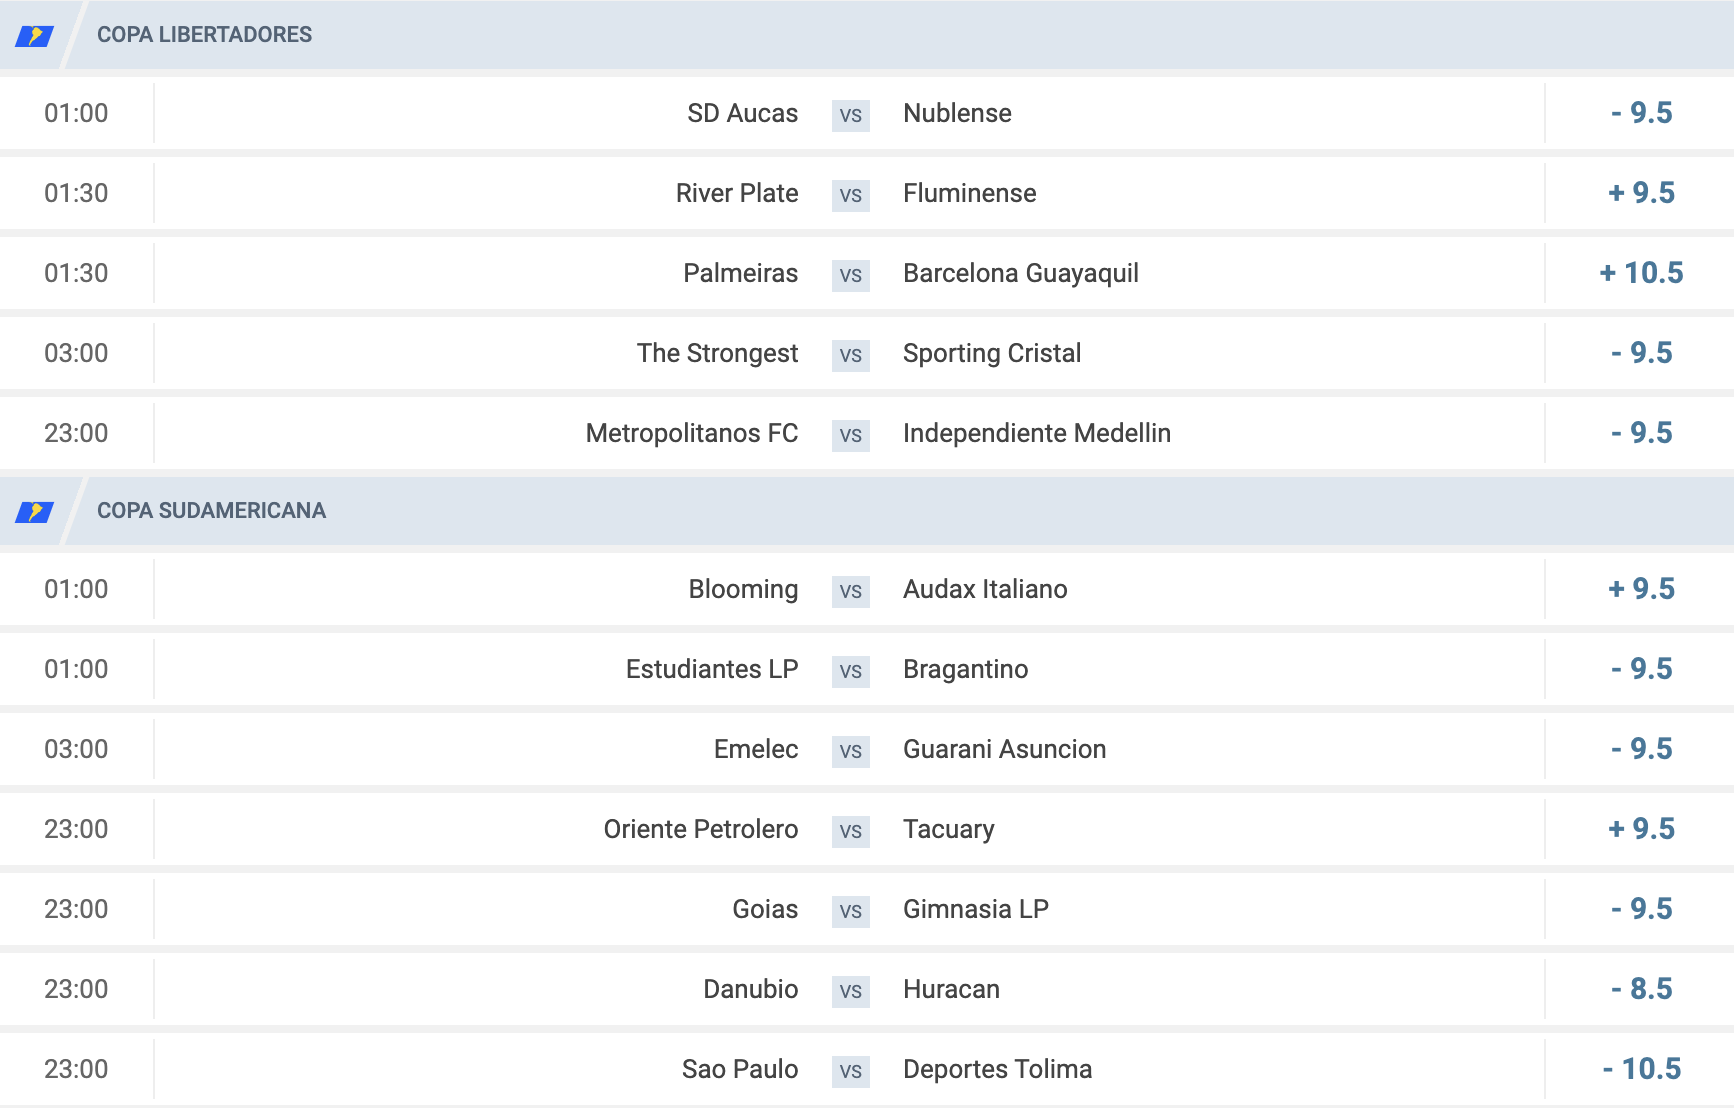The image size is (1734, 1108).
Task: Select the -10.5 value for Sao Paulo match
Action: tap(1641, 1069)
